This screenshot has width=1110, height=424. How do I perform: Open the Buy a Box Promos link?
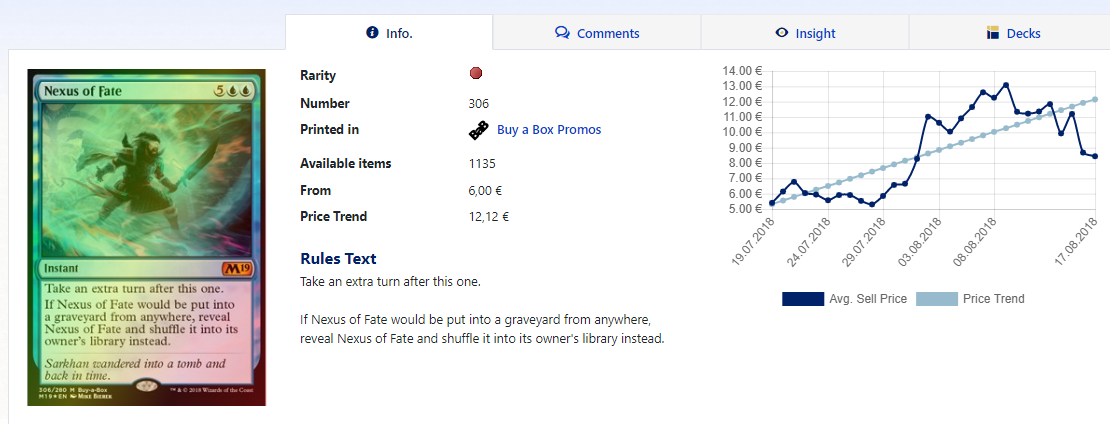549,130
